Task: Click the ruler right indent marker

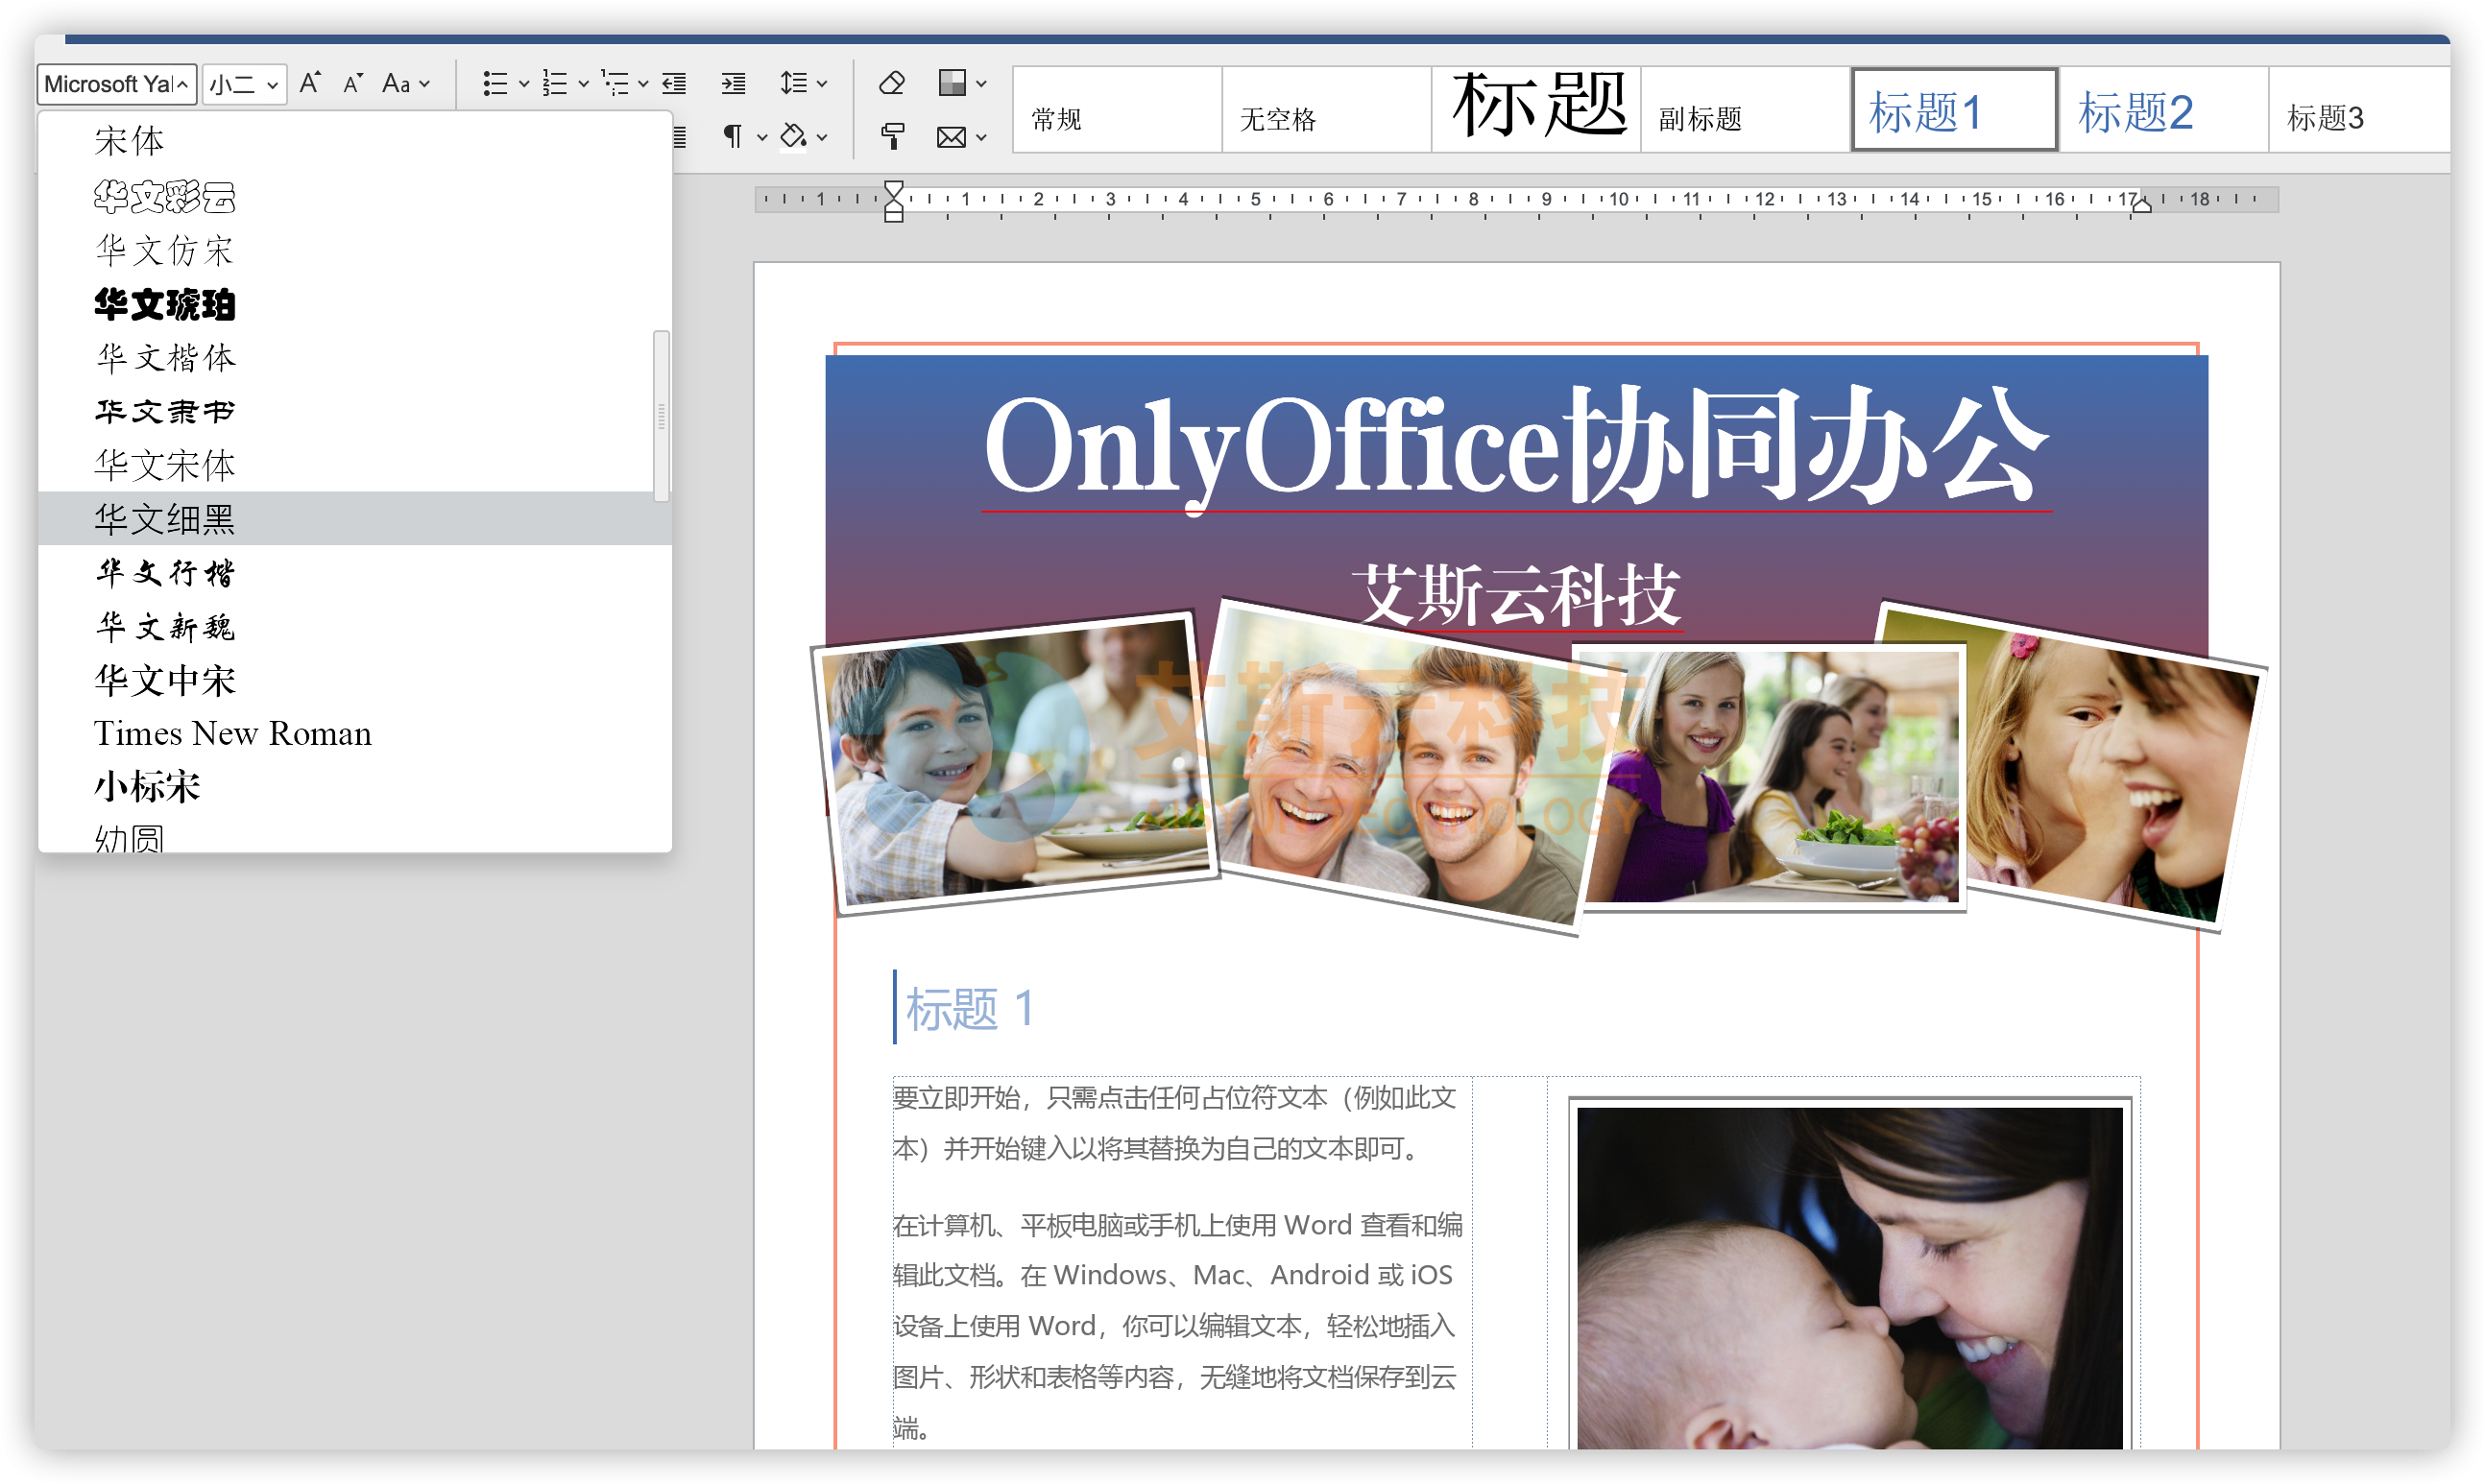Action: point(2140,205)
